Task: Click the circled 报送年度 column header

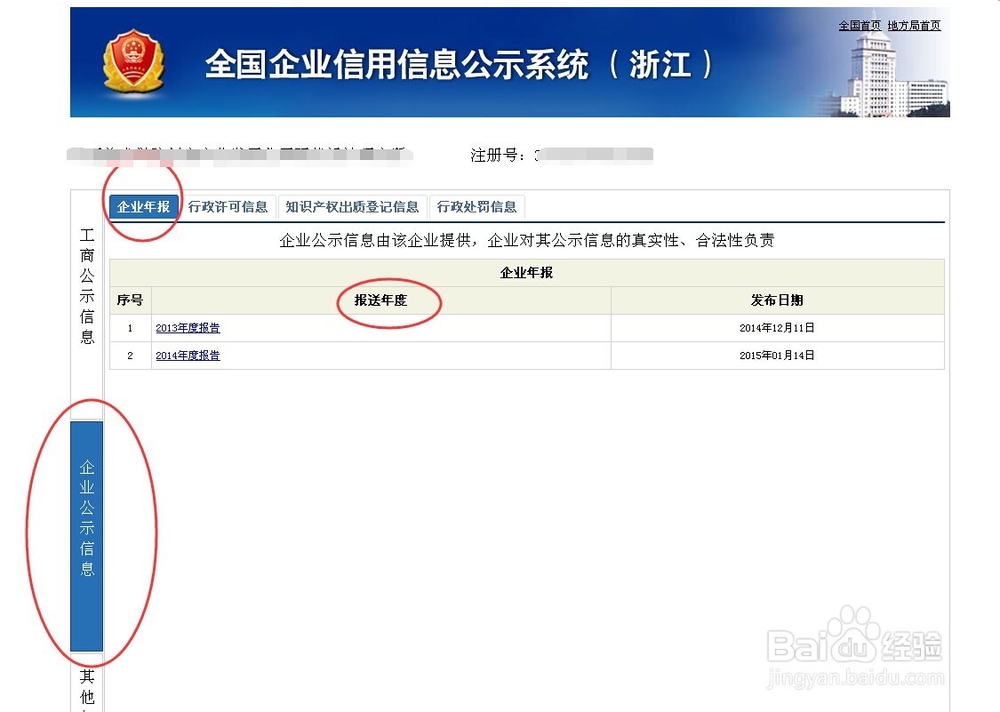Action: point(388,299)
